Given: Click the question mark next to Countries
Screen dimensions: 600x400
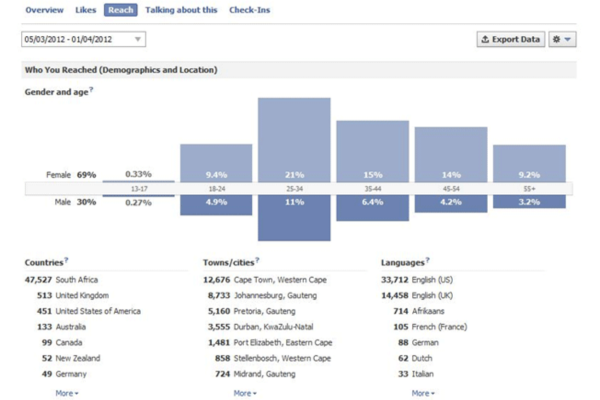Looking at the screenshot, I should pos(66,260).
